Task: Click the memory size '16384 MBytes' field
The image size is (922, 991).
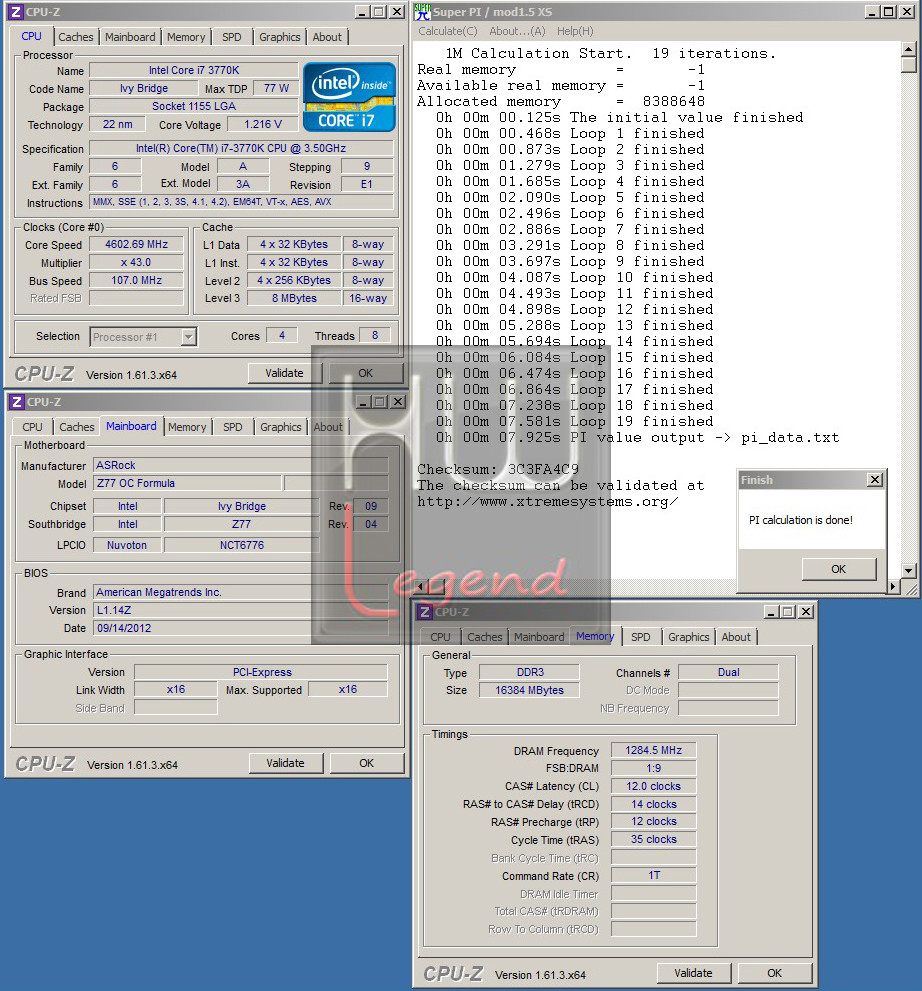Action: point(529,690)
